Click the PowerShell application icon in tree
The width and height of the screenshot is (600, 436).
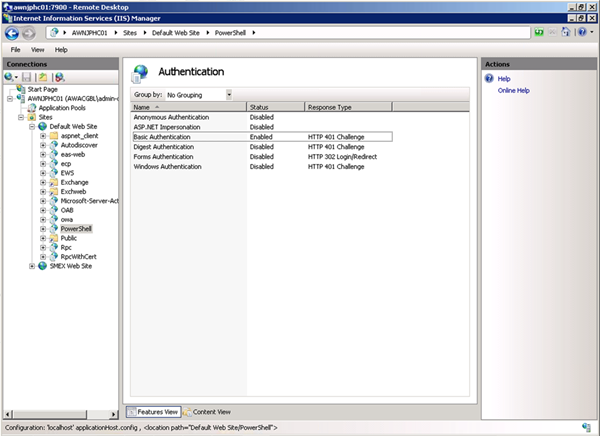[x=54, y=229]
